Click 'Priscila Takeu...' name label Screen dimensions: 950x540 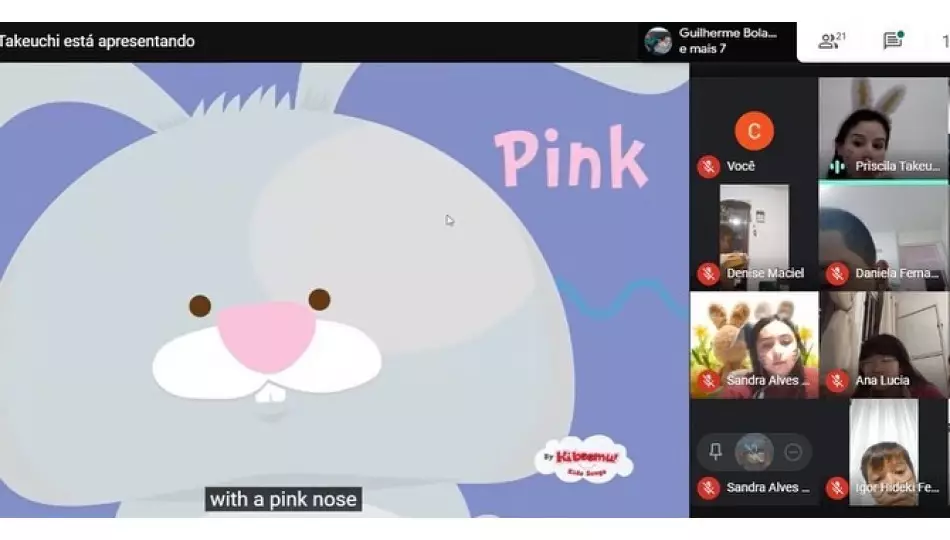coord(897,166)
